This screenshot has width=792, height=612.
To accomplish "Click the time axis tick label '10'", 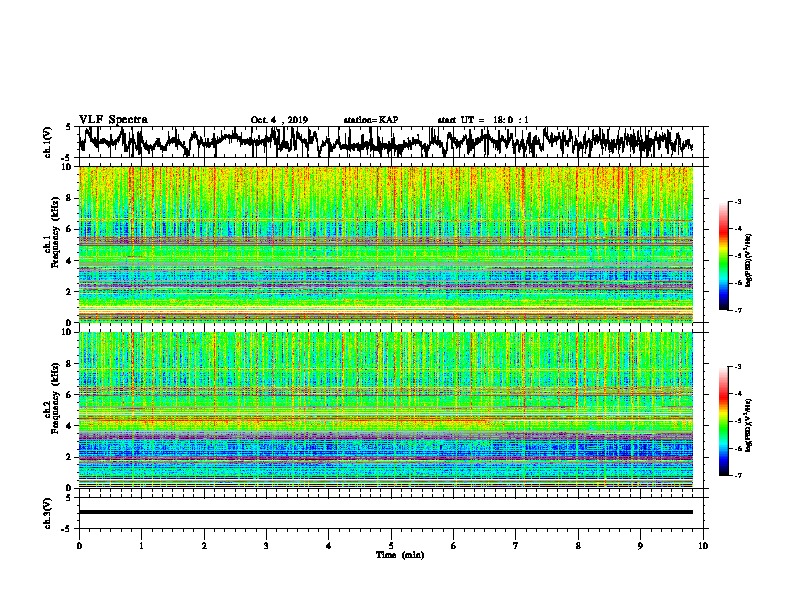I will [703, 546].
